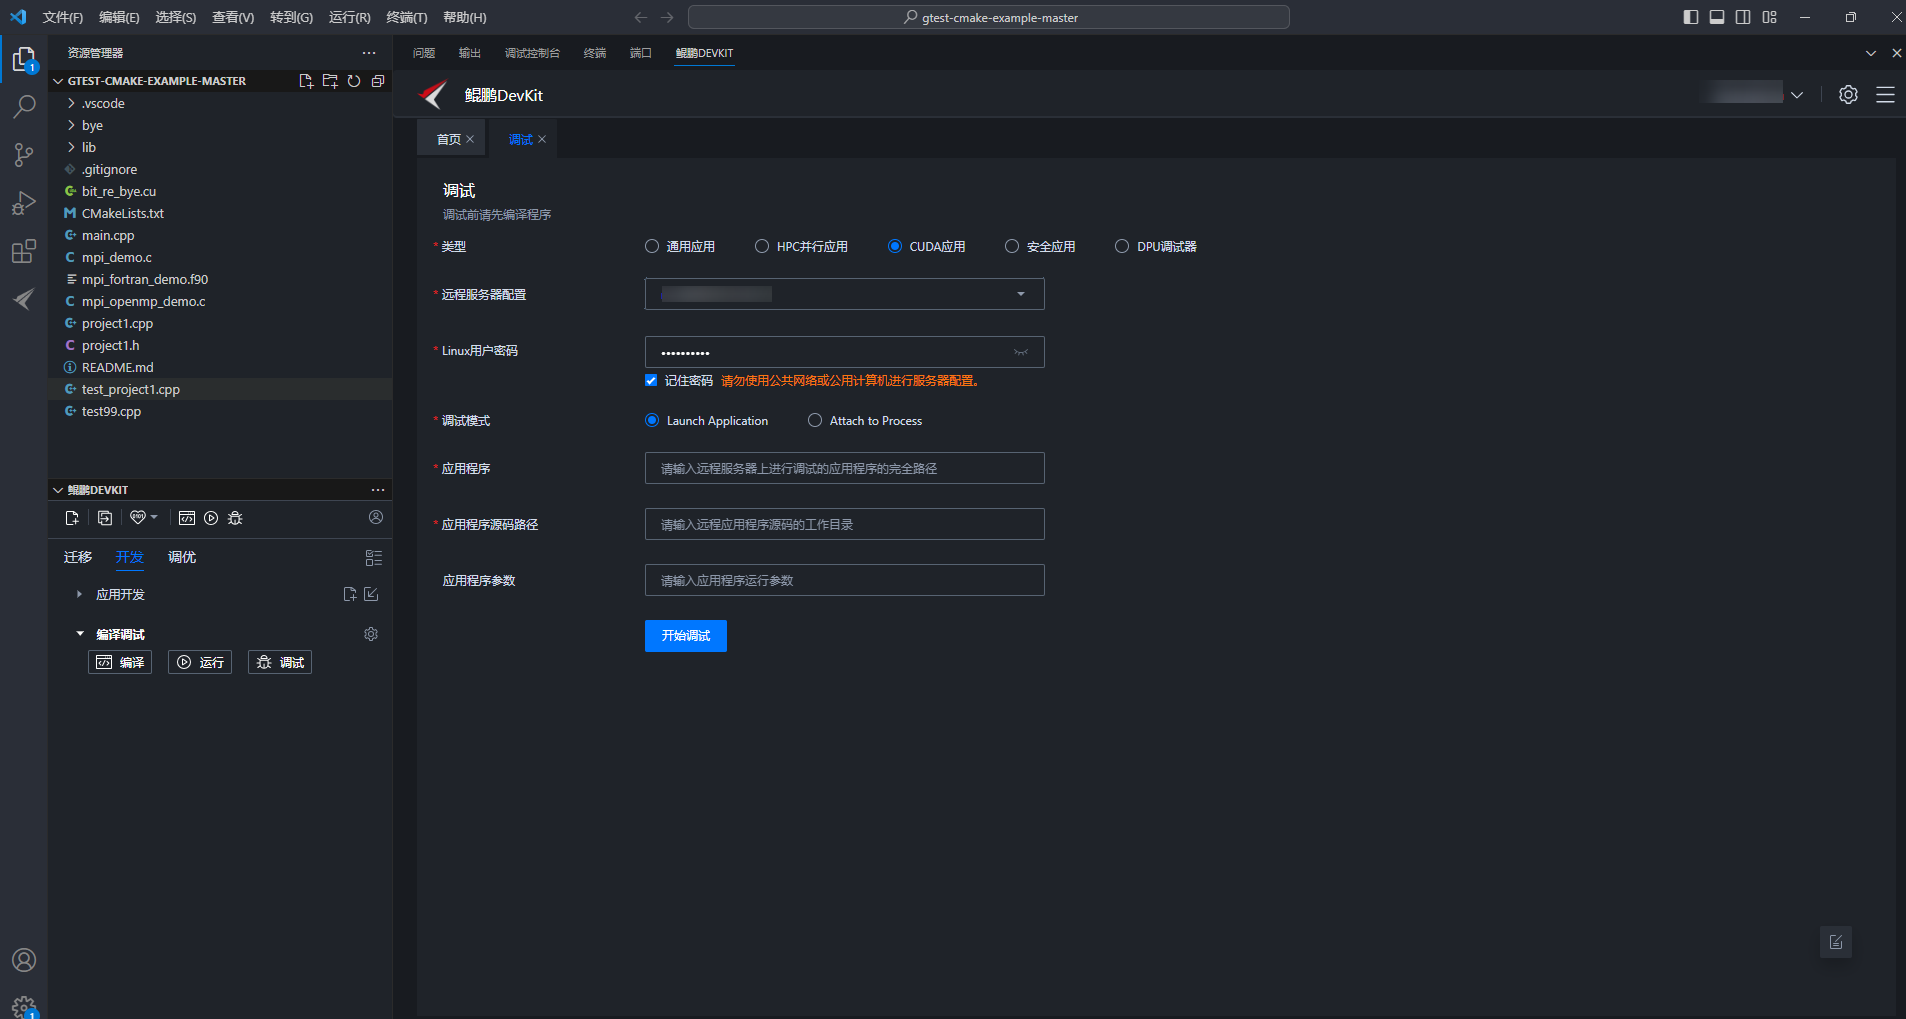
Task: Open the hamburger menu in the DevKit header
Action: [1885, 95]
